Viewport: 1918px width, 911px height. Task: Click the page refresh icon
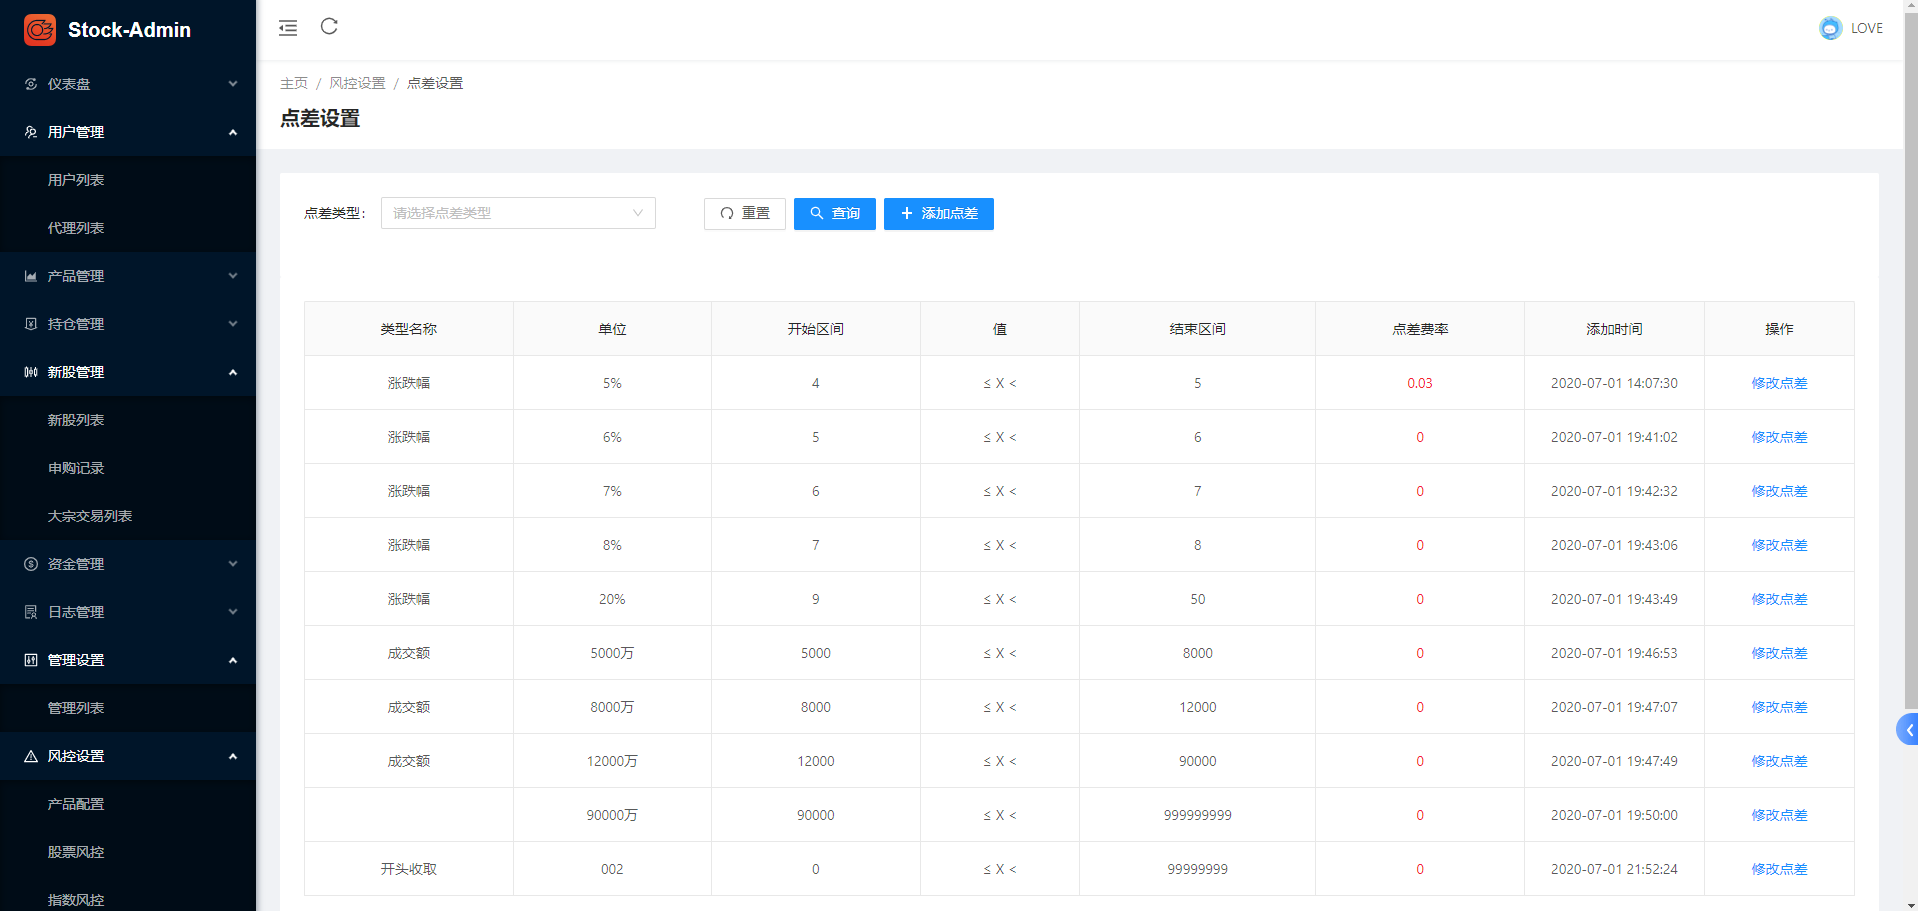(329, 27)
